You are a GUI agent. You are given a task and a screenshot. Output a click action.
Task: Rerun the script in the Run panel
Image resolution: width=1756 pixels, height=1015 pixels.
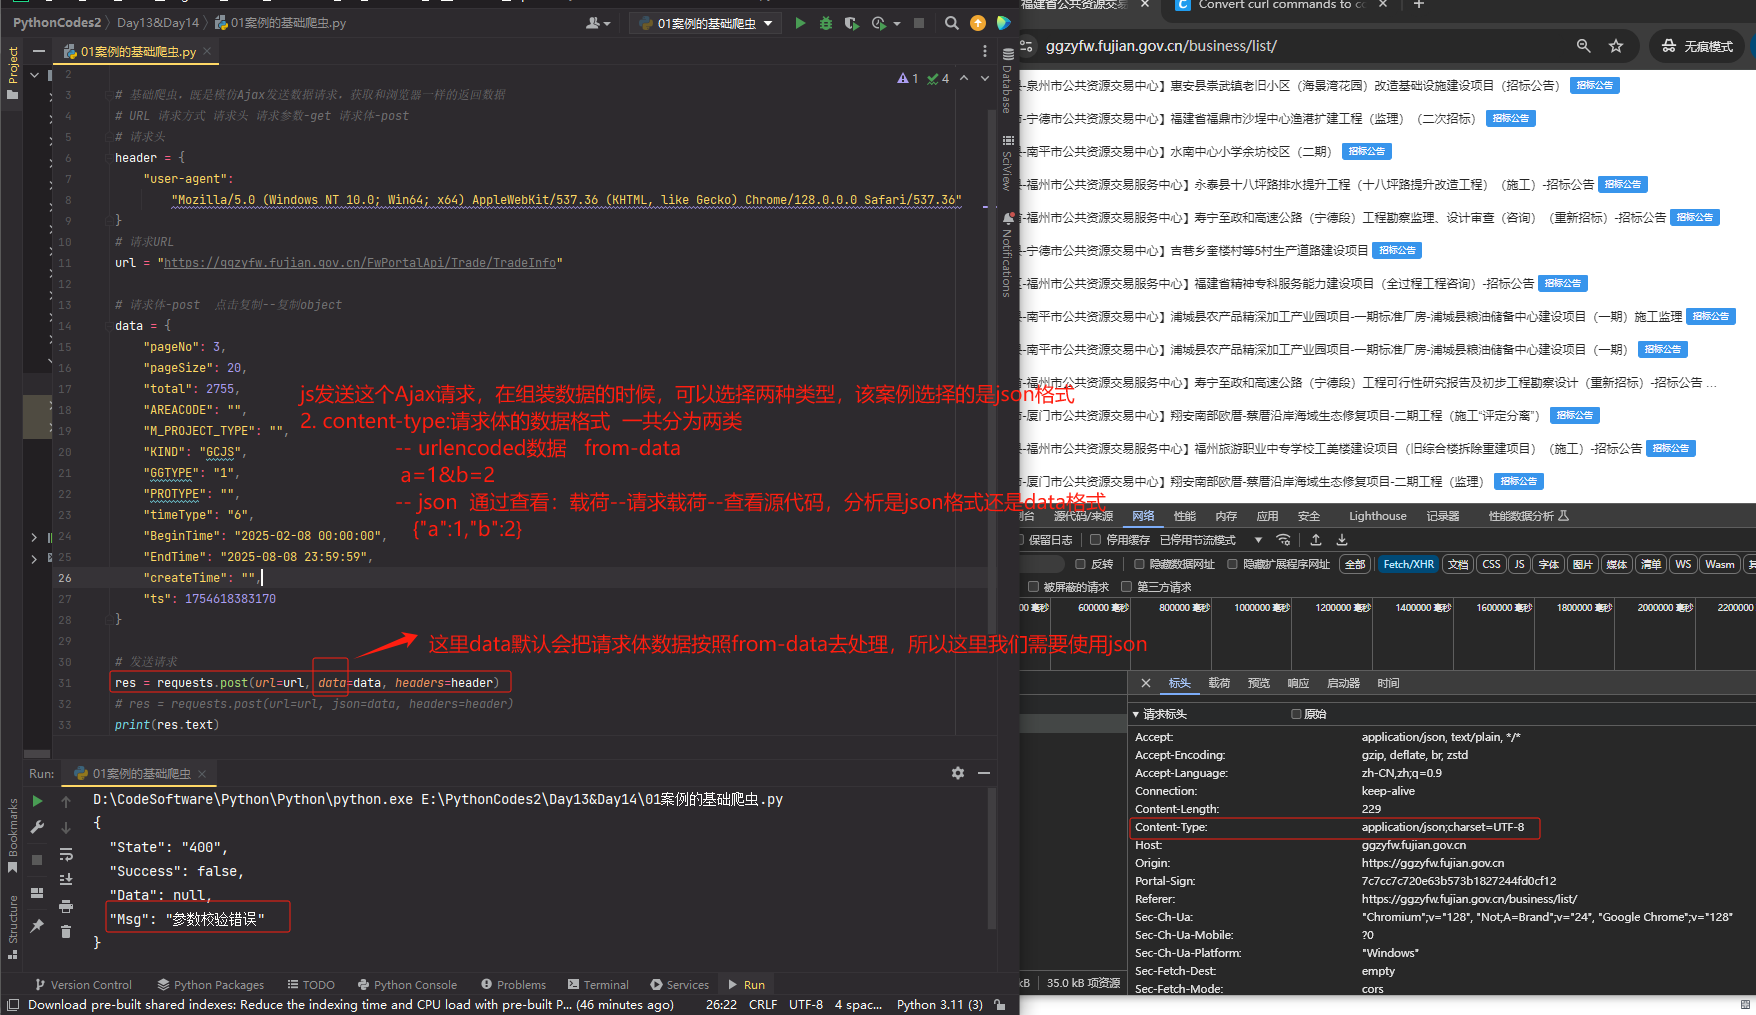click(37, 801)
